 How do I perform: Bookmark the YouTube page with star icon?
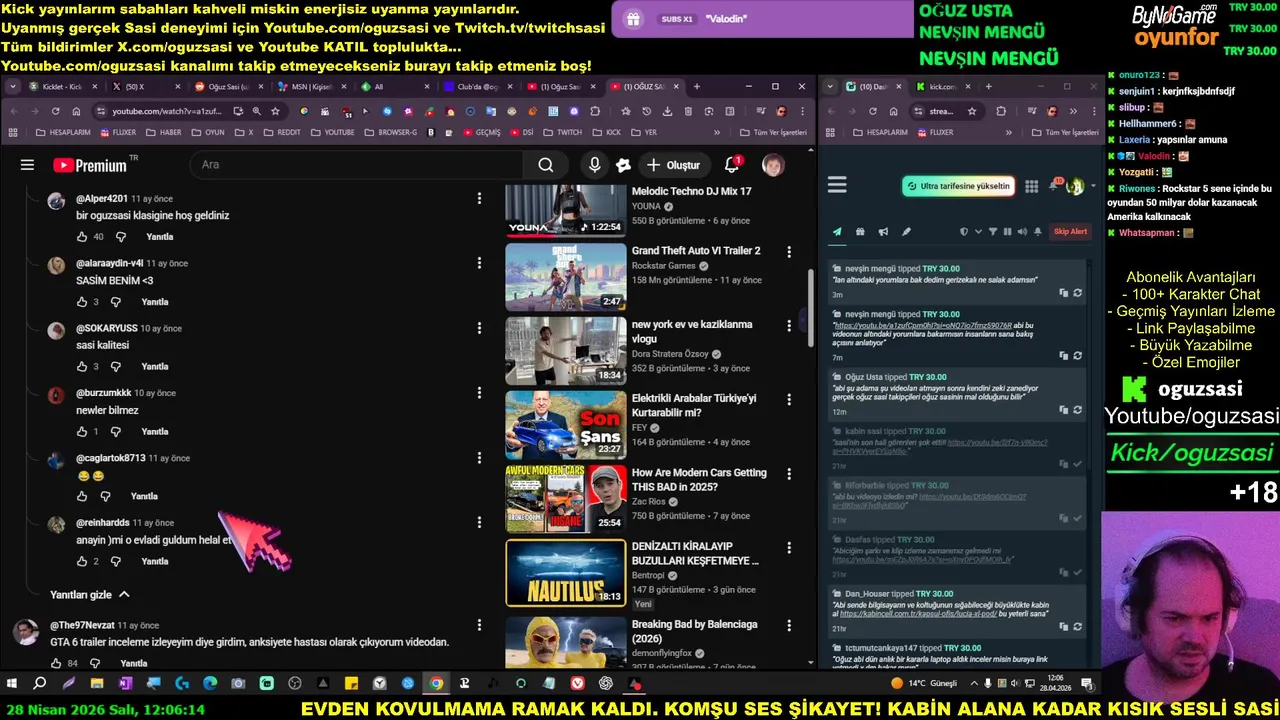click(275, 111)
